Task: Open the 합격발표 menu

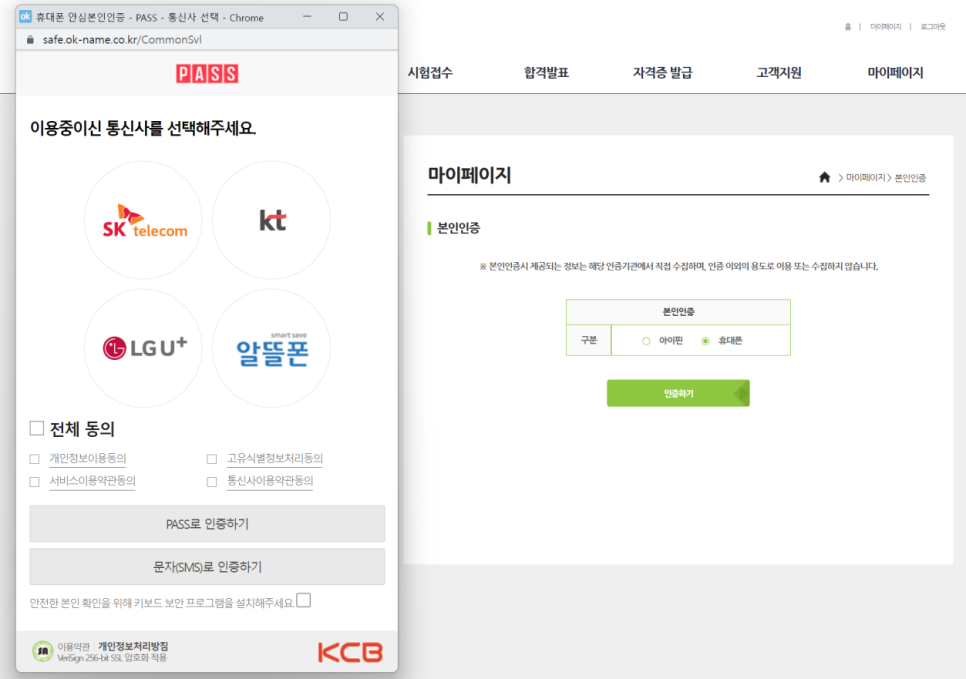Action: (x=546, y=73)
